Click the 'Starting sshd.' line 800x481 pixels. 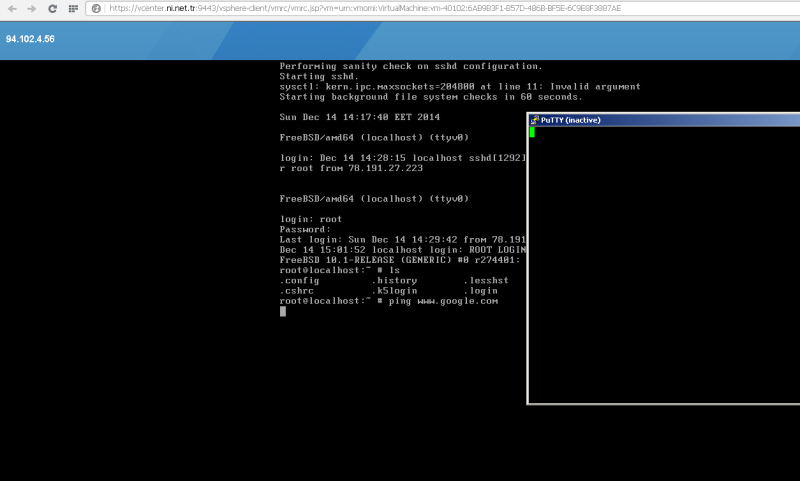[319, 77]
